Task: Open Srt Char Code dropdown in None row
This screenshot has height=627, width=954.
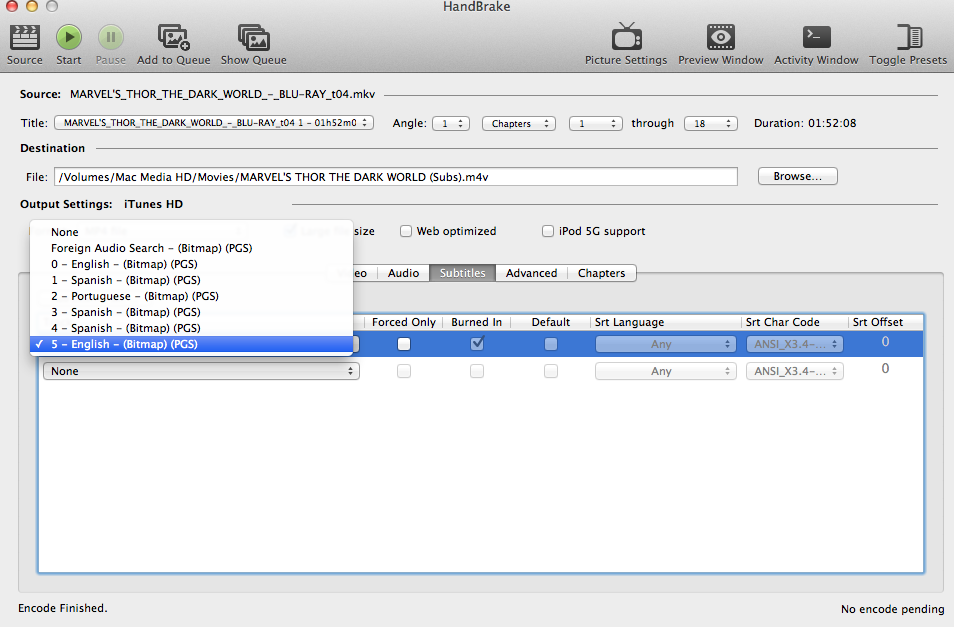Action: pyautogui.click(x=795, y=371)
